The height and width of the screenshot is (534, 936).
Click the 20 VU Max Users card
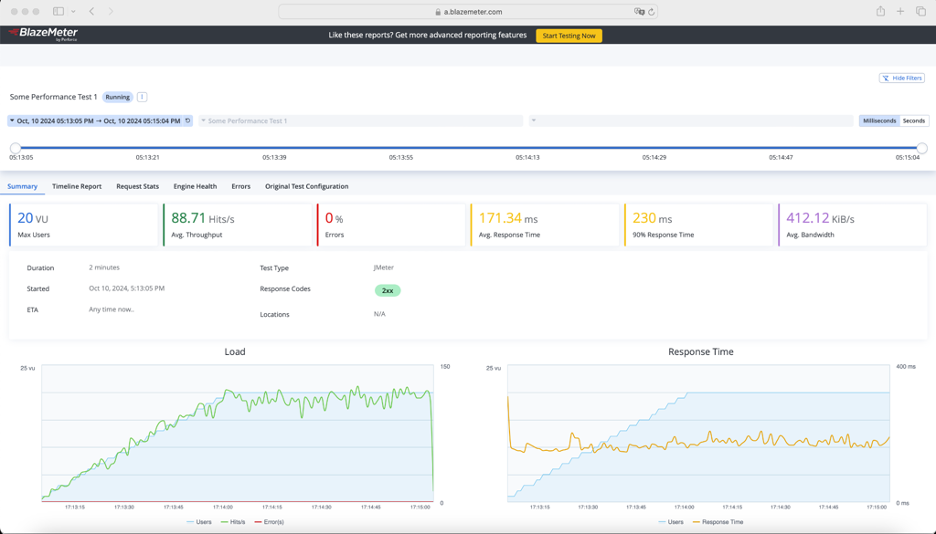coord(84,225)
